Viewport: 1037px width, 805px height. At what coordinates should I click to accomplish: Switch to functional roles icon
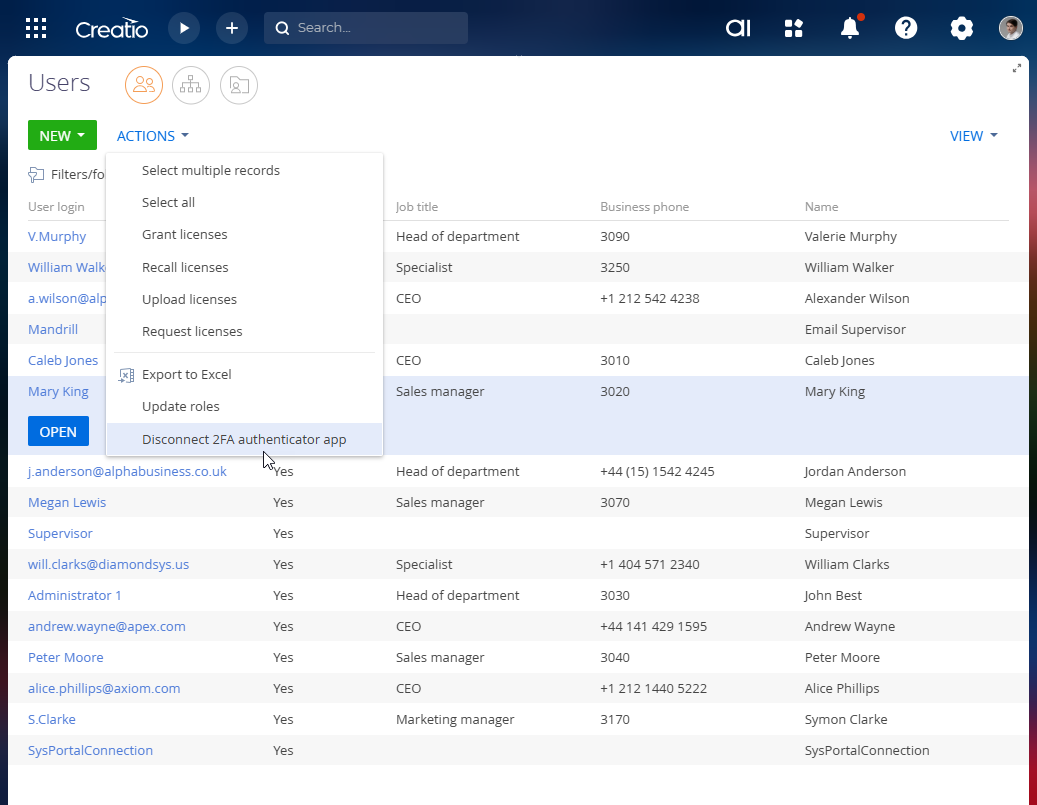[239, 85]
